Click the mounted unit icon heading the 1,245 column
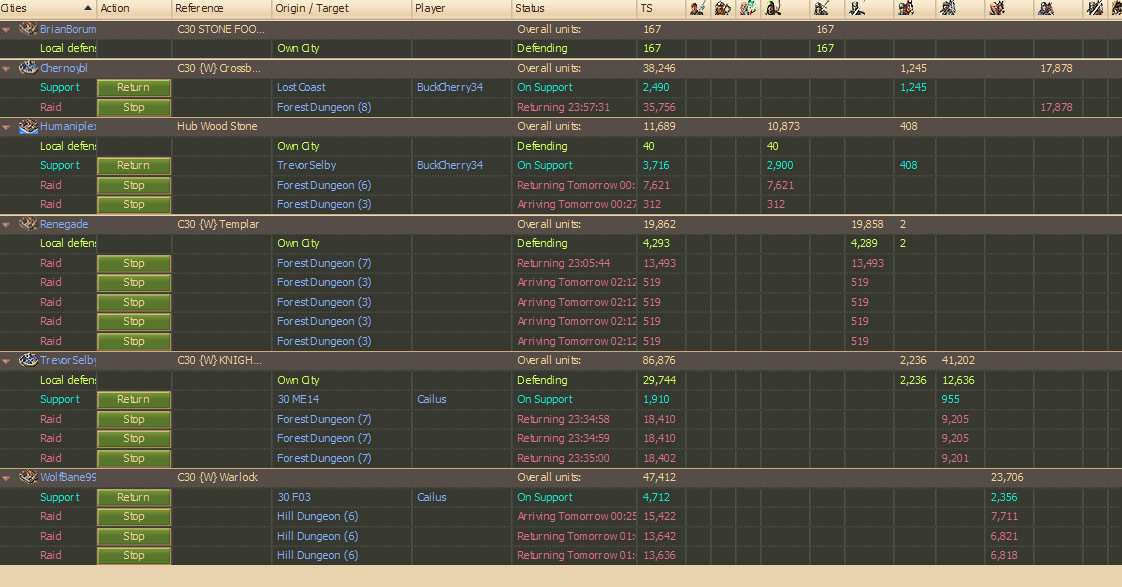1122x587 pixels. [x=906, y=9]
